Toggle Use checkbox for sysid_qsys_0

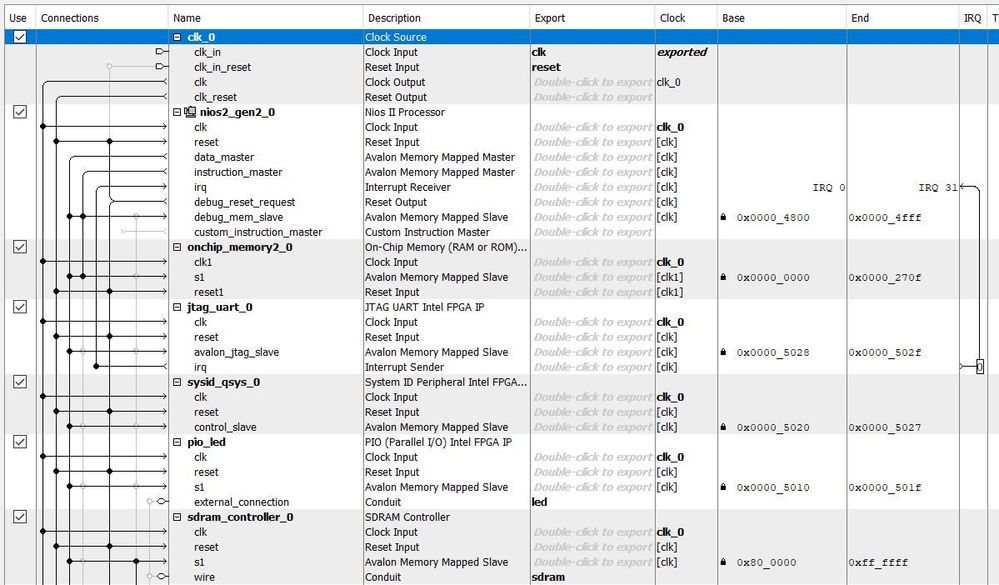(20, 382)
